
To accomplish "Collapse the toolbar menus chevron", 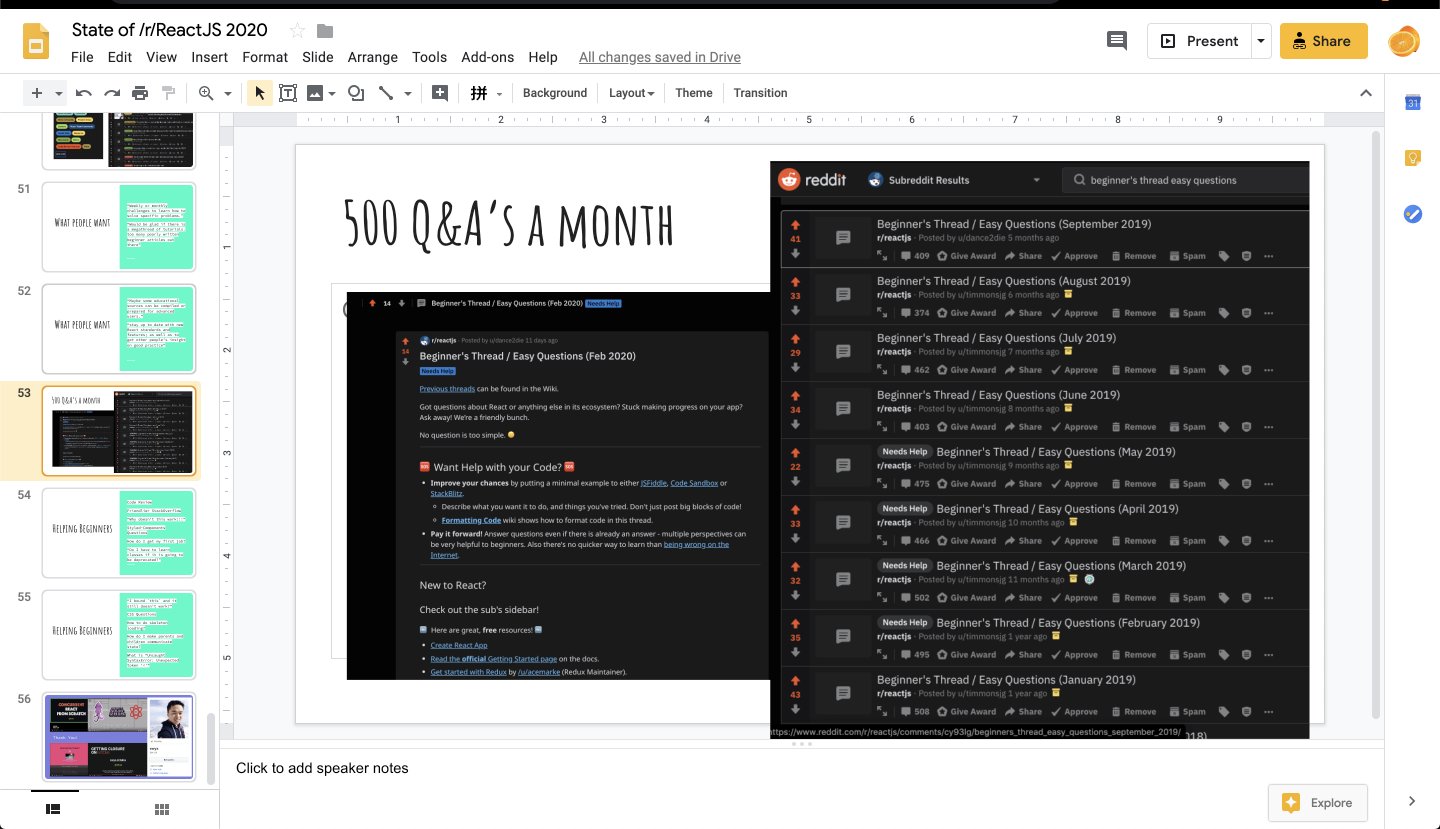I will click(1366, 93).
